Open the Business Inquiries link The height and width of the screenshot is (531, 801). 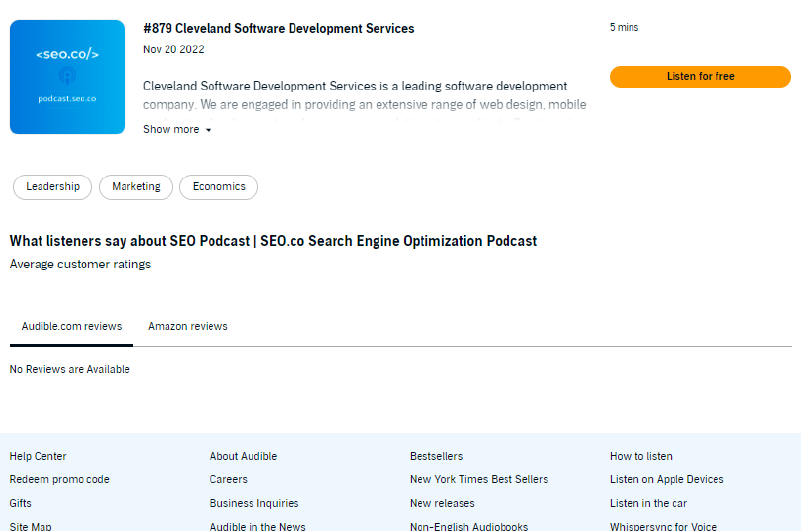254,503
